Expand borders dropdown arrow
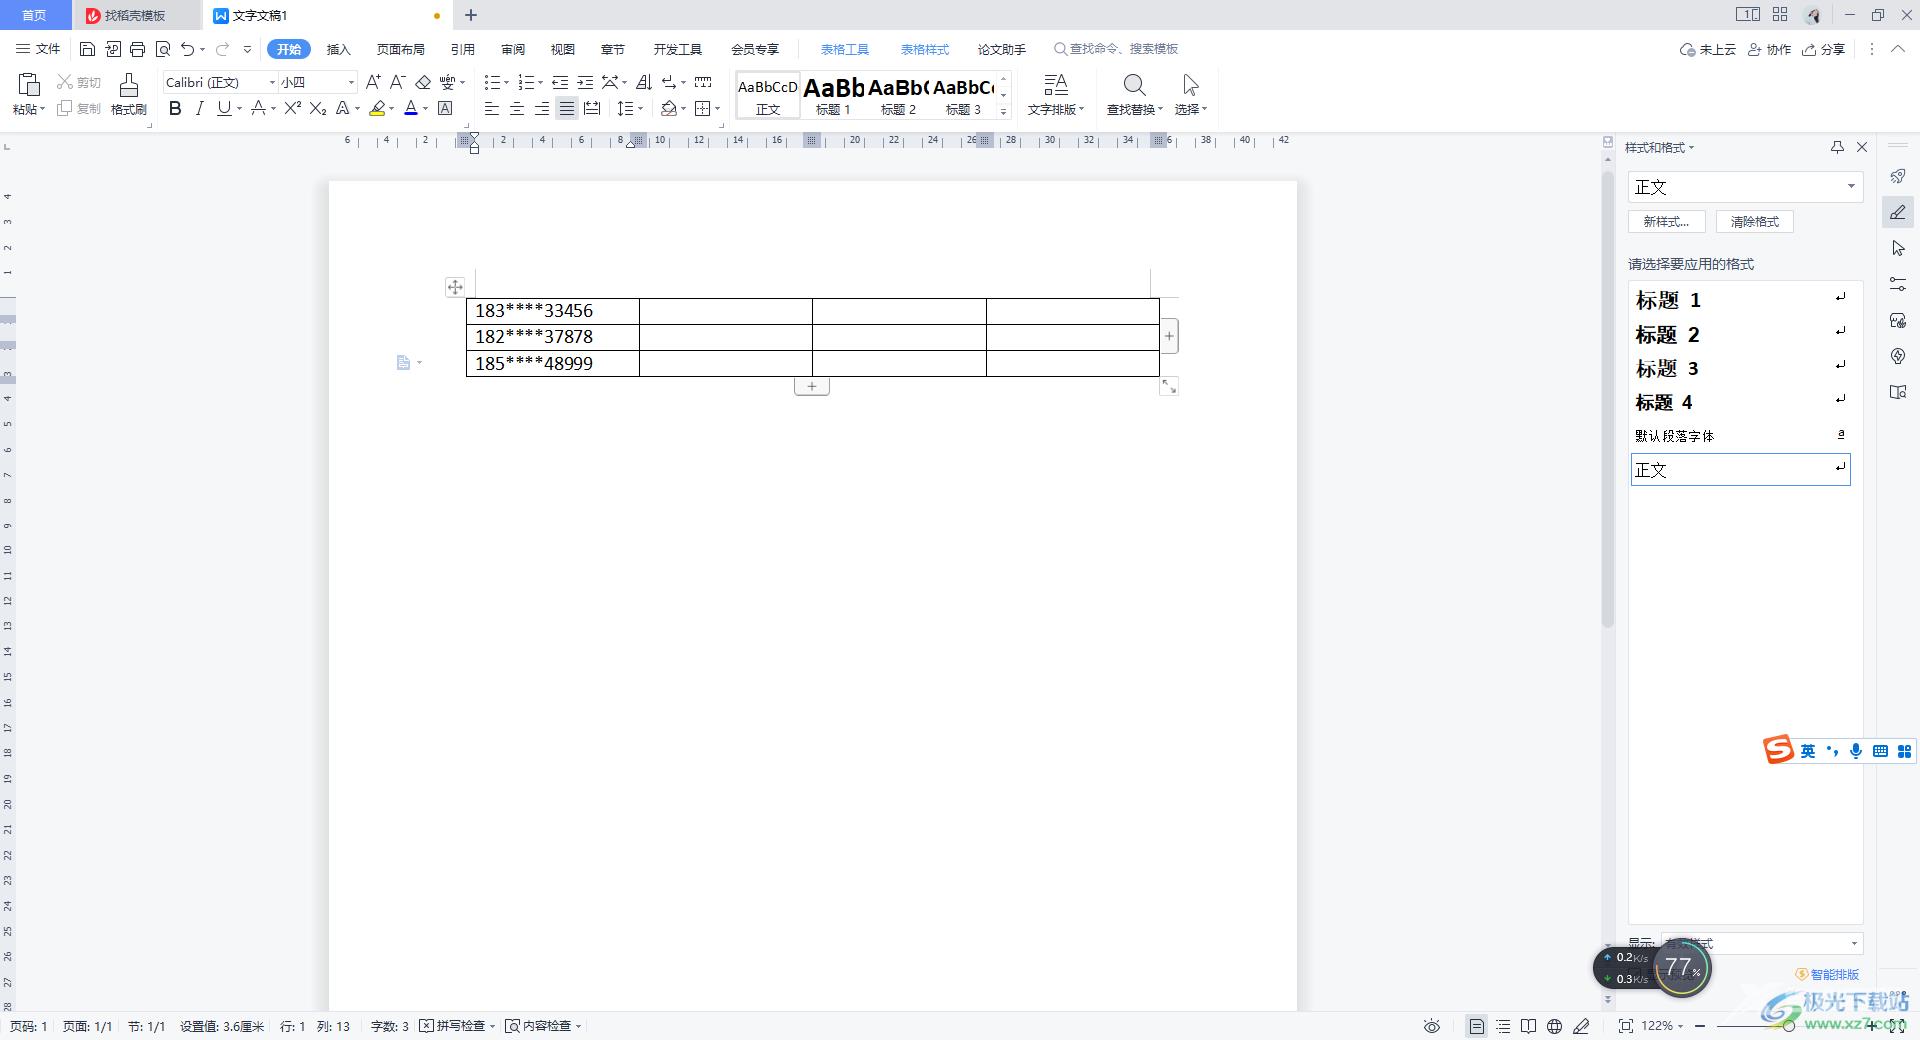 click(x=718, y=109)
